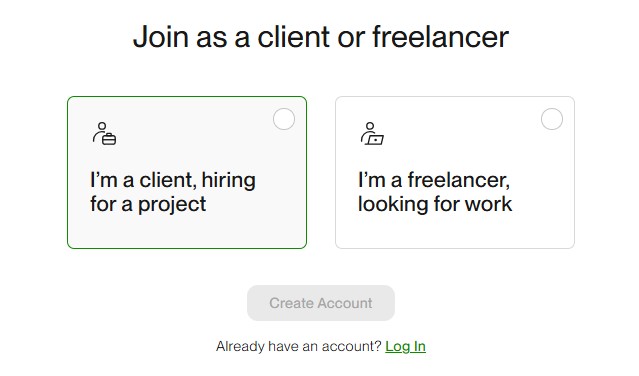Open the Log In link

pos(405,346)
